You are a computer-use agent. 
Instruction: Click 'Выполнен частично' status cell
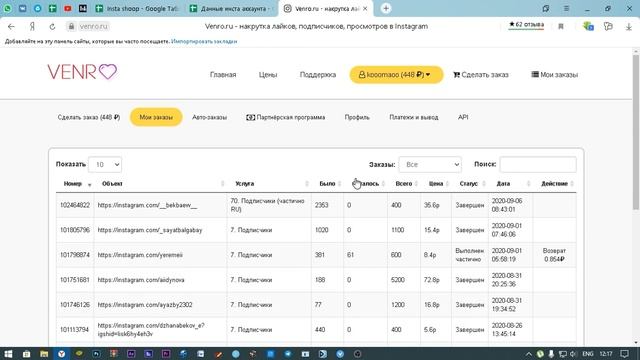click(470, 255)
